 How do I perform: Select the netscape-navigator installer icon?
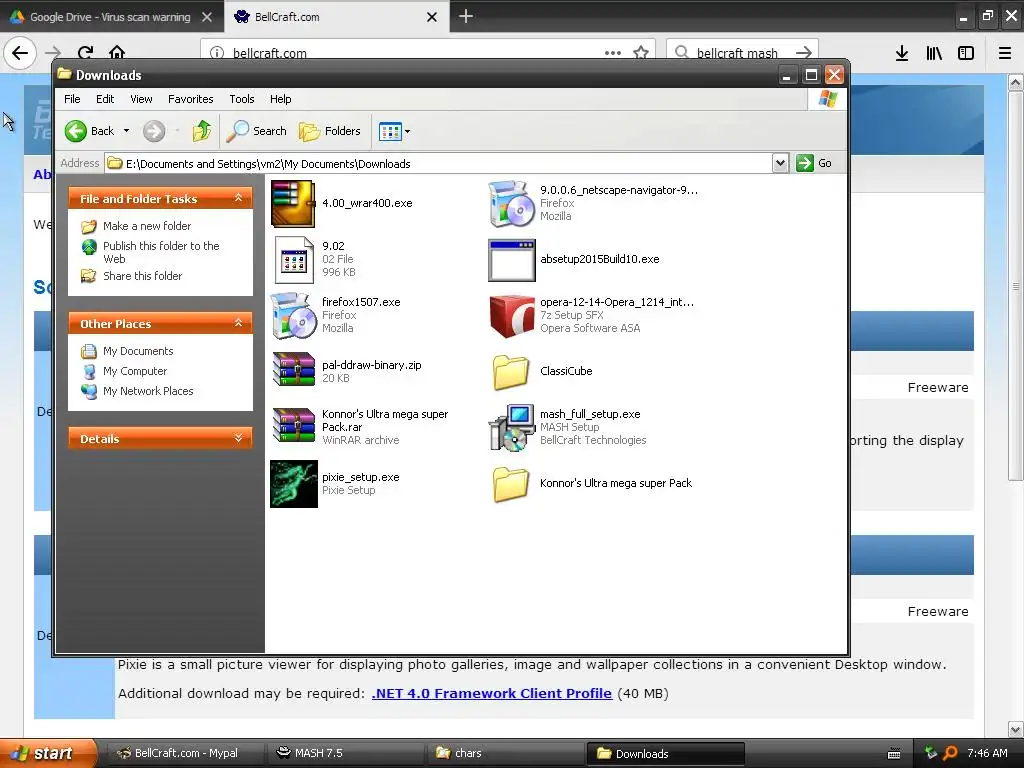[x=511, y=204]
